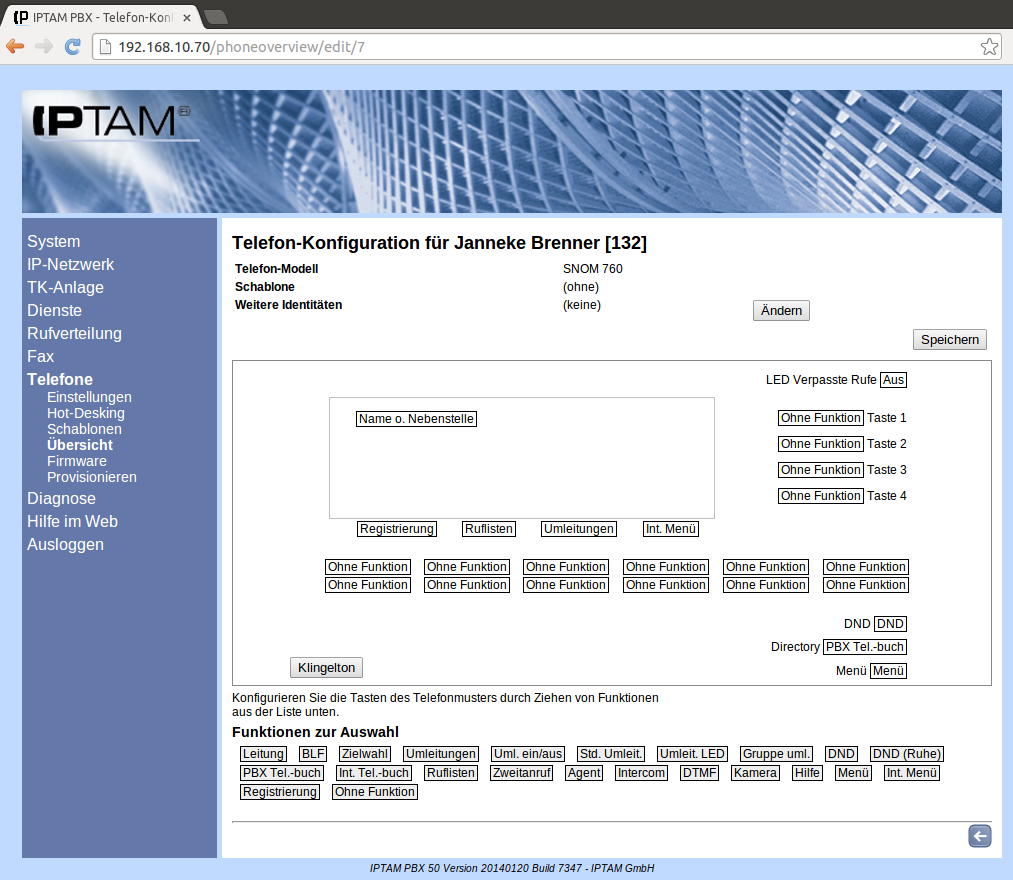
Task: Toggle LED Verpasste Rufe 'Aus' setting
Action: coord(893,380)
